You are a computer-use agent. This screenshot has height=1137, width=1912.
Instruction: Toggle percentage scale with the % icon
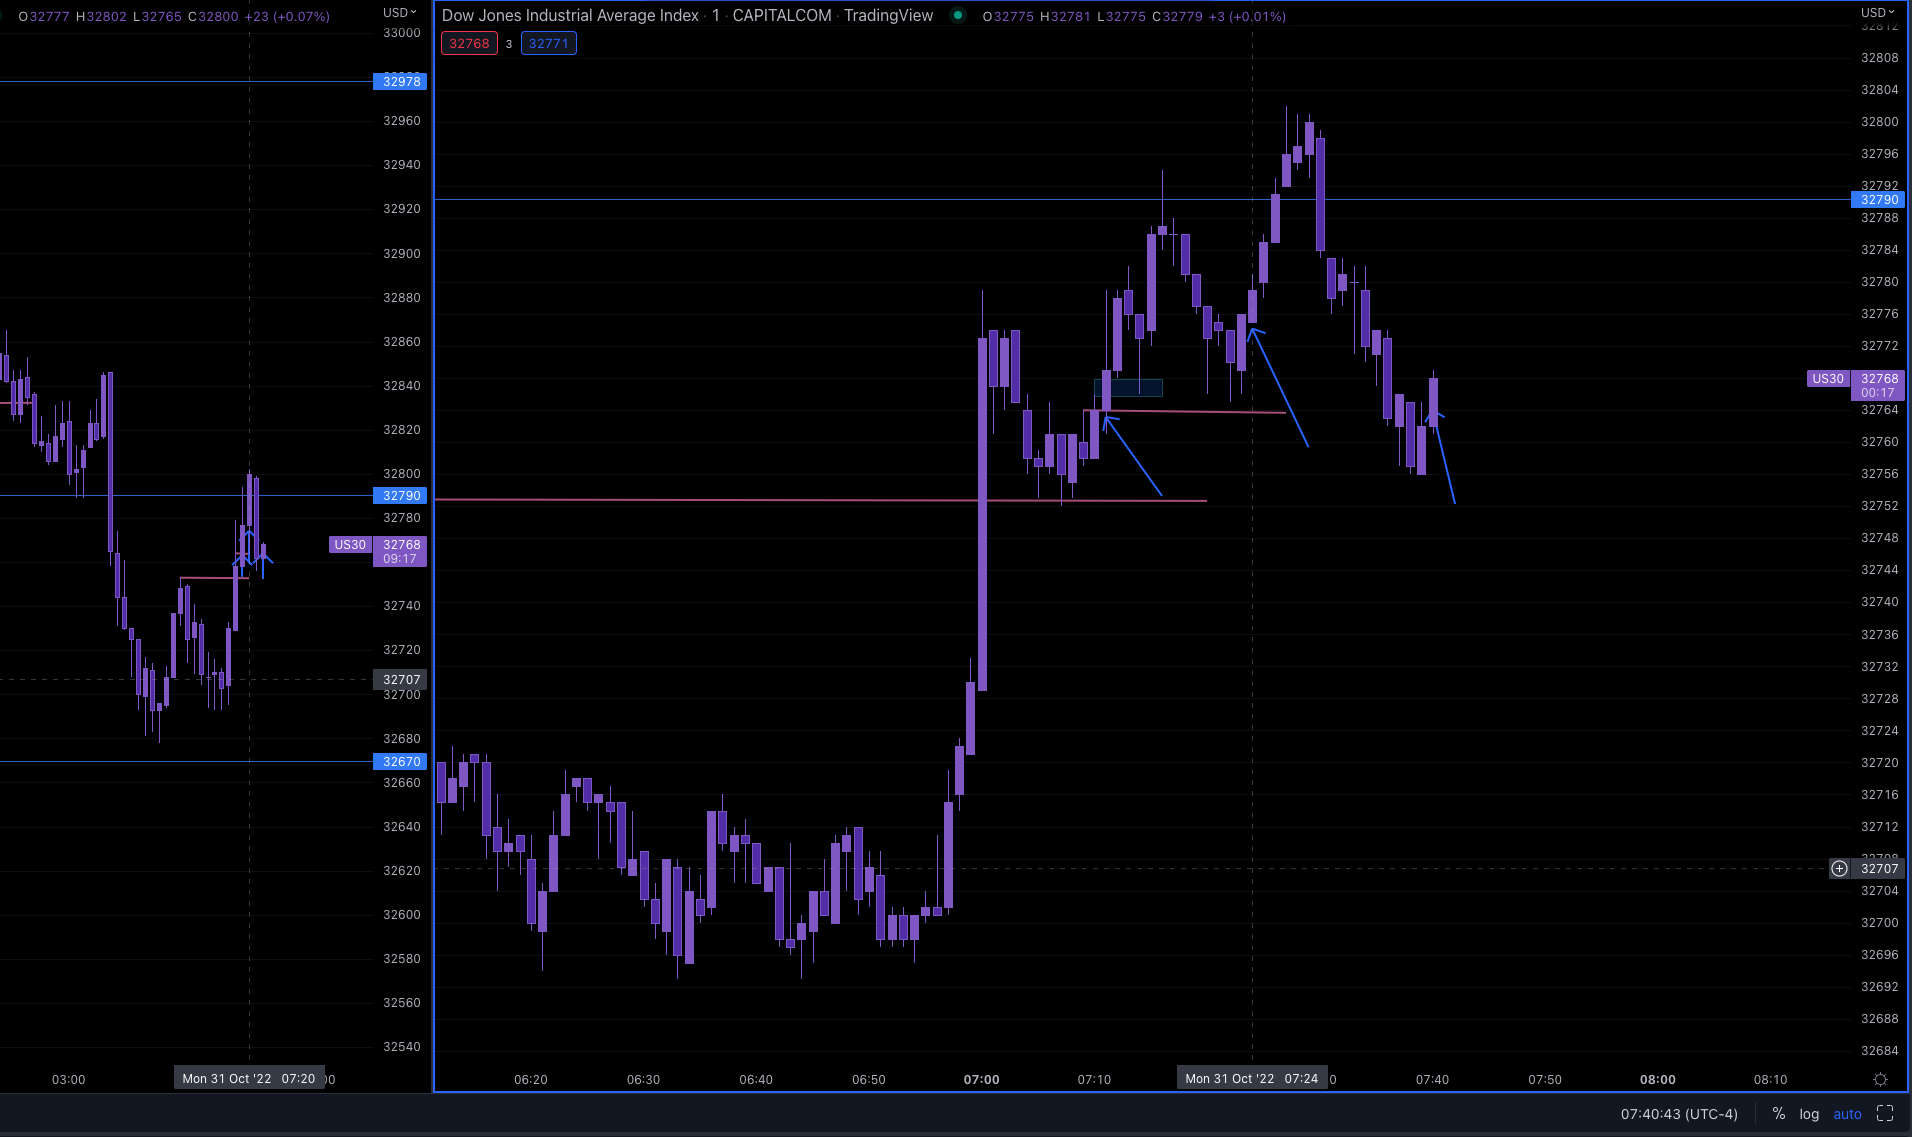[1779, 1113]
